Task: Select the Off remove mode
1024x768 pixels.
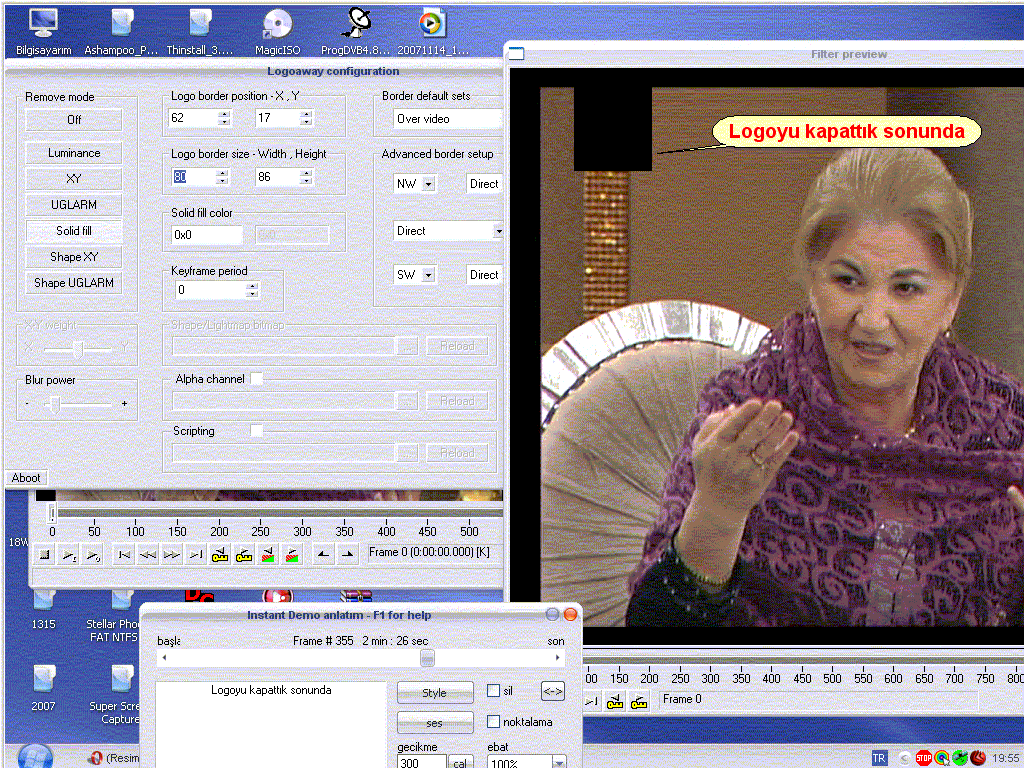Action: click(x=74, y=120)
